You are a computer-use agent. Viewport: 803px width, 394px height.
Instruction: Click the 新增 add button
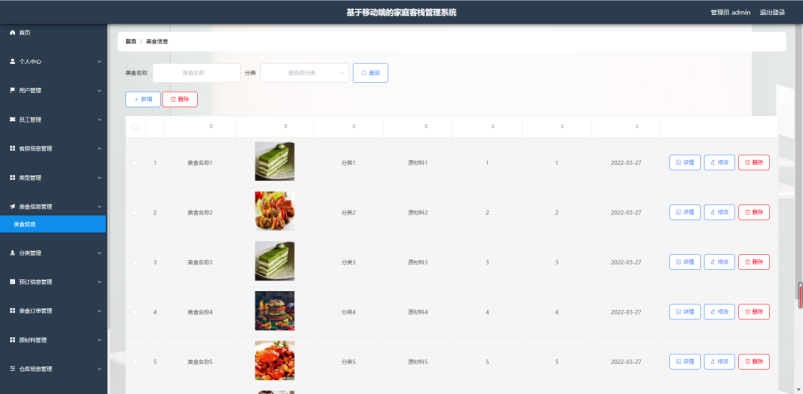coord(143,99)
